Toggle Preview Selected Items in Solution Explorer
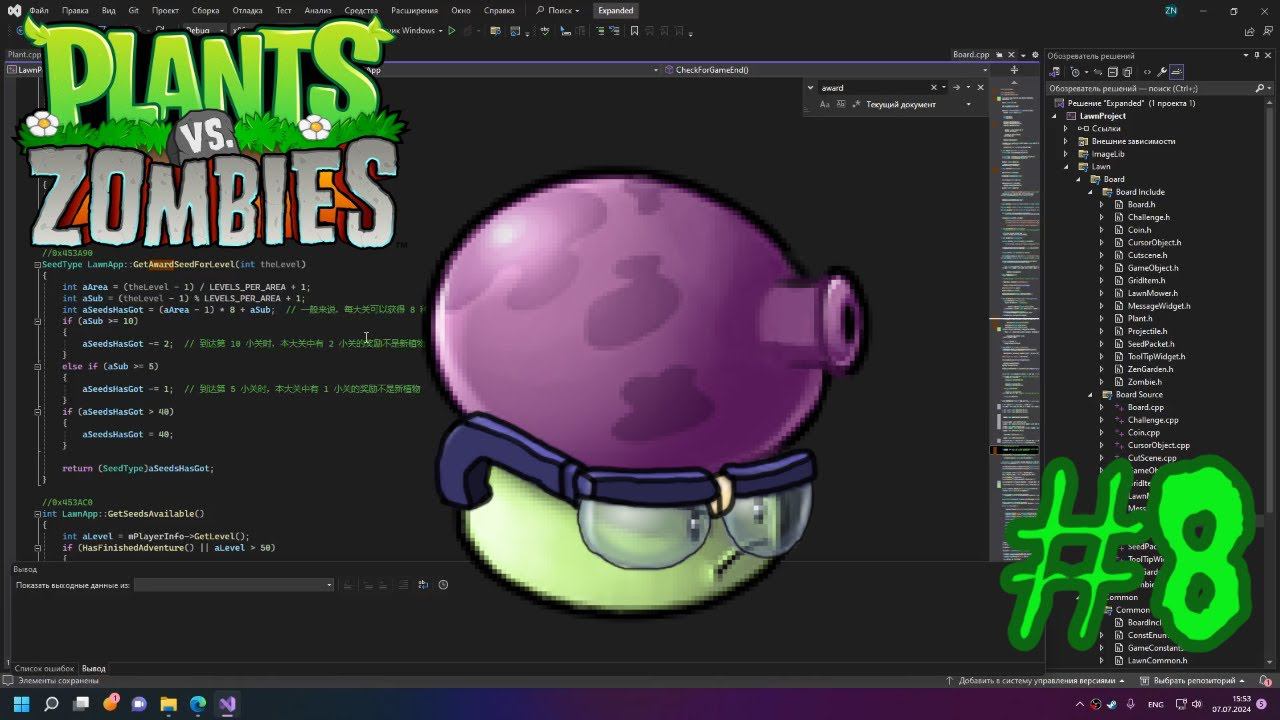The width and height of the screenshot is (1280, 720). coord(1177,72)
